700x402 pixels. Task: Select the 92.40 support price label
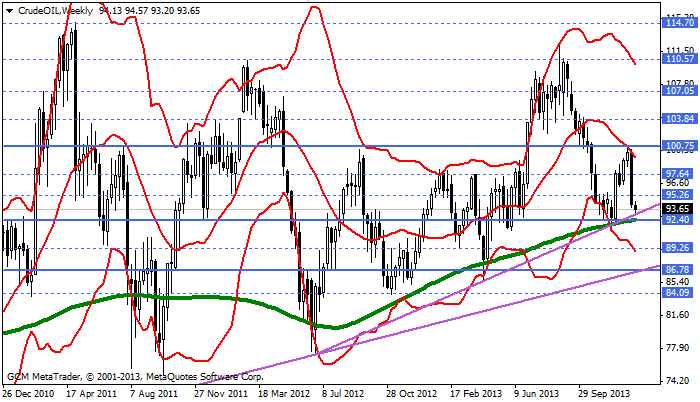coord(679,220)
